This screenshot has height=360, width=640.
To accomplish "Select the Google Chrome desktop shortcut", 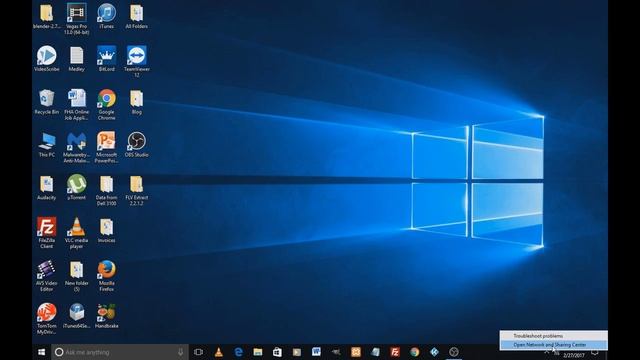I will 107,104.
